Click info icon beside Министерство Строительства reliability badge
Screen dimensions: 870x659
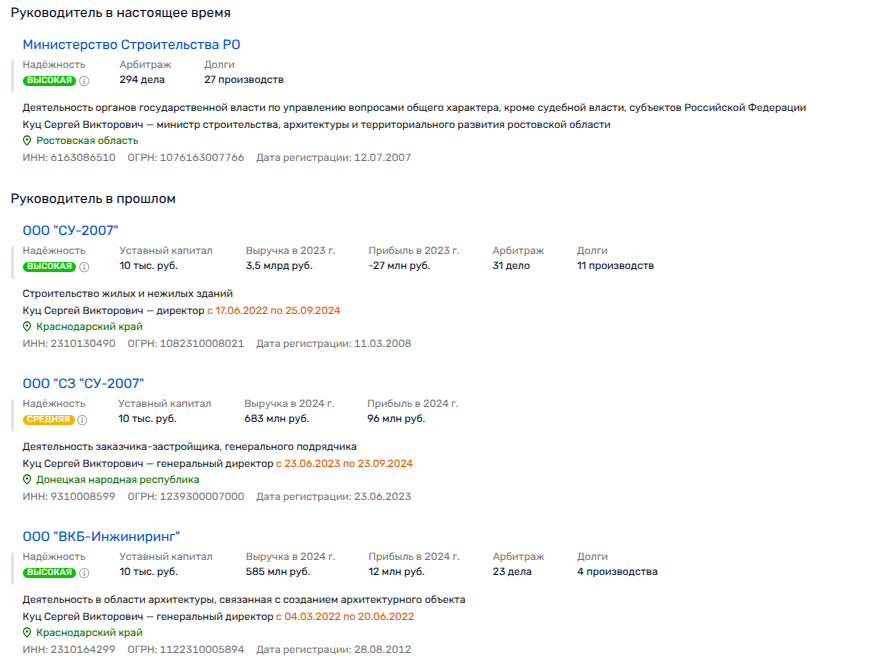click(84, 80)
